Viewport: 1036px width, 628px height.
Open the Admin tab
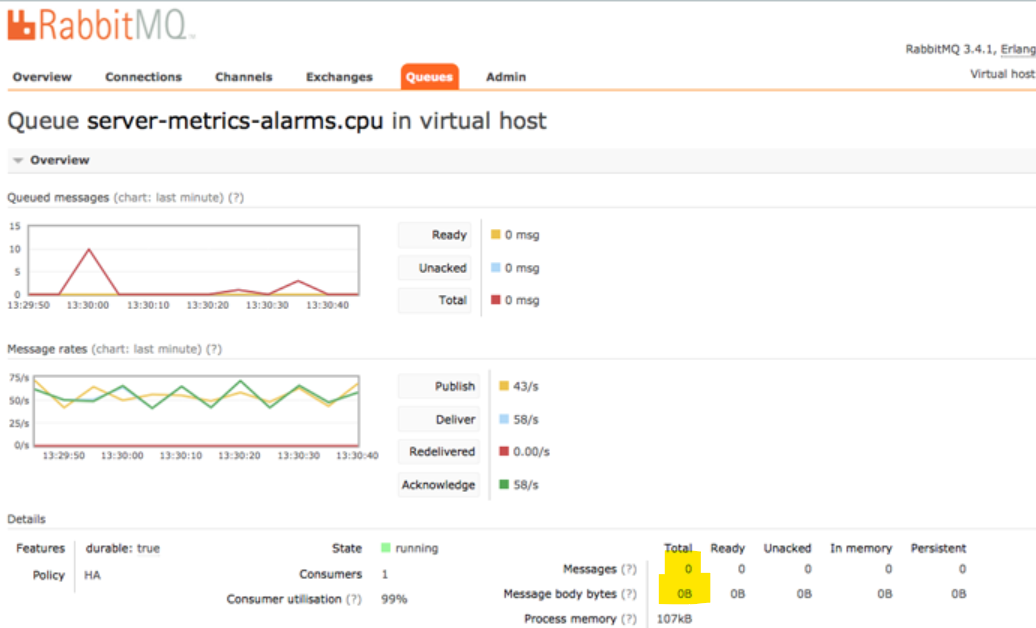(505, 77)
